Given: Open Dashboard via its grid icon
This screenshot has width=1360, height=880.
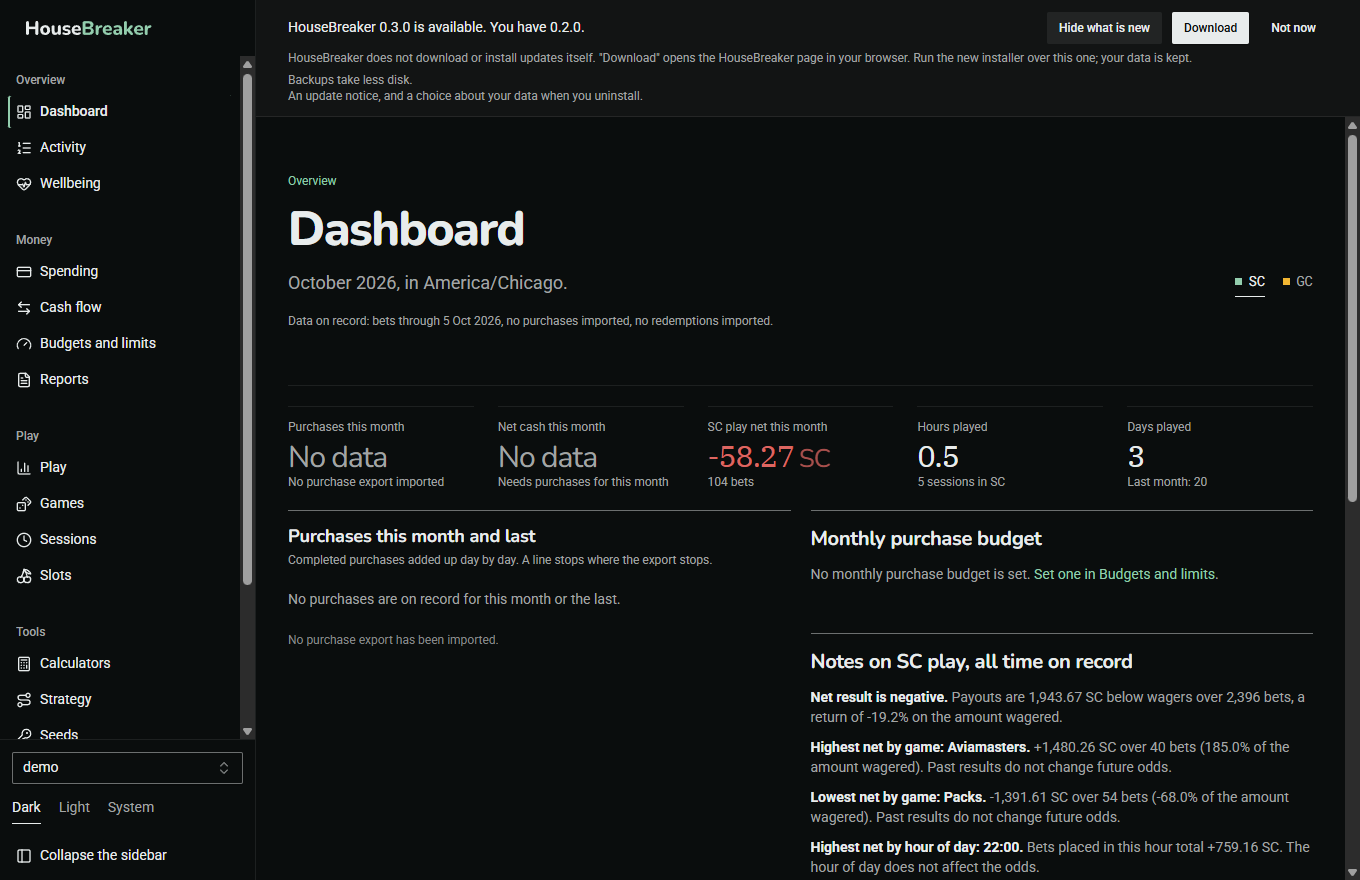Looking at the screenshot, I should (x=24, y=111).
